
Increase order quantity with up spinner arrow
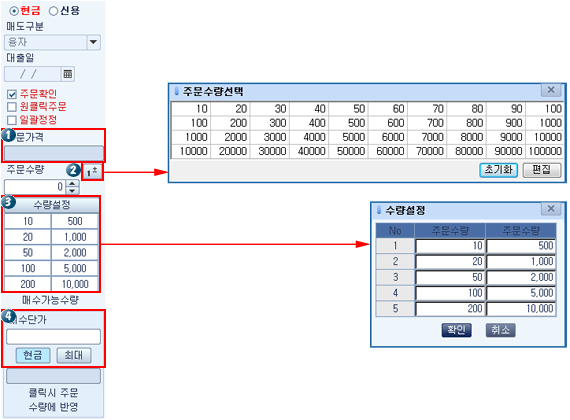(x=73, y=183)
